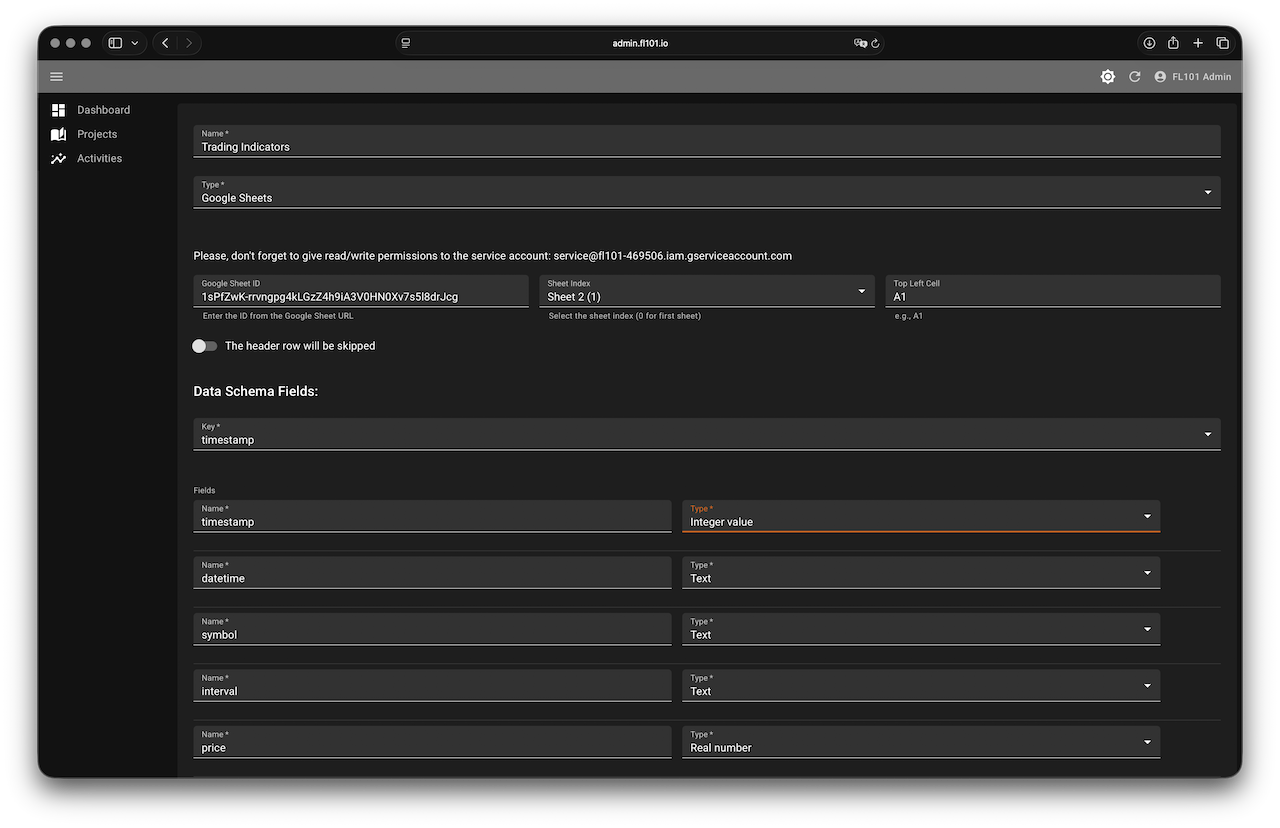This screenshot has width=1280, height=828.
Task: Click the Projects map icon
Action: (58, 134)
